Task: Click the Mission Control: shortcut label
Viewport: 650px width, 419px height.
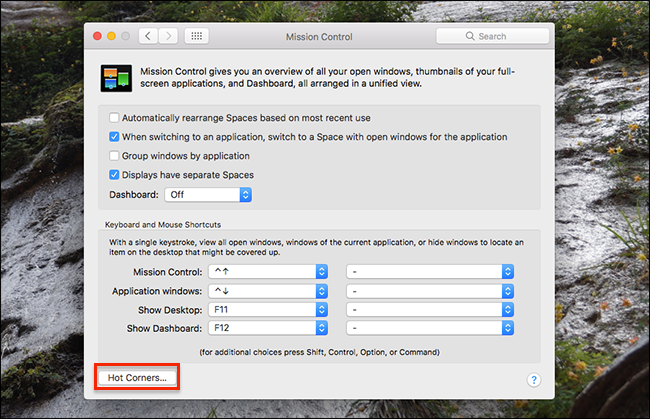Action: click(x=167, y=272)
